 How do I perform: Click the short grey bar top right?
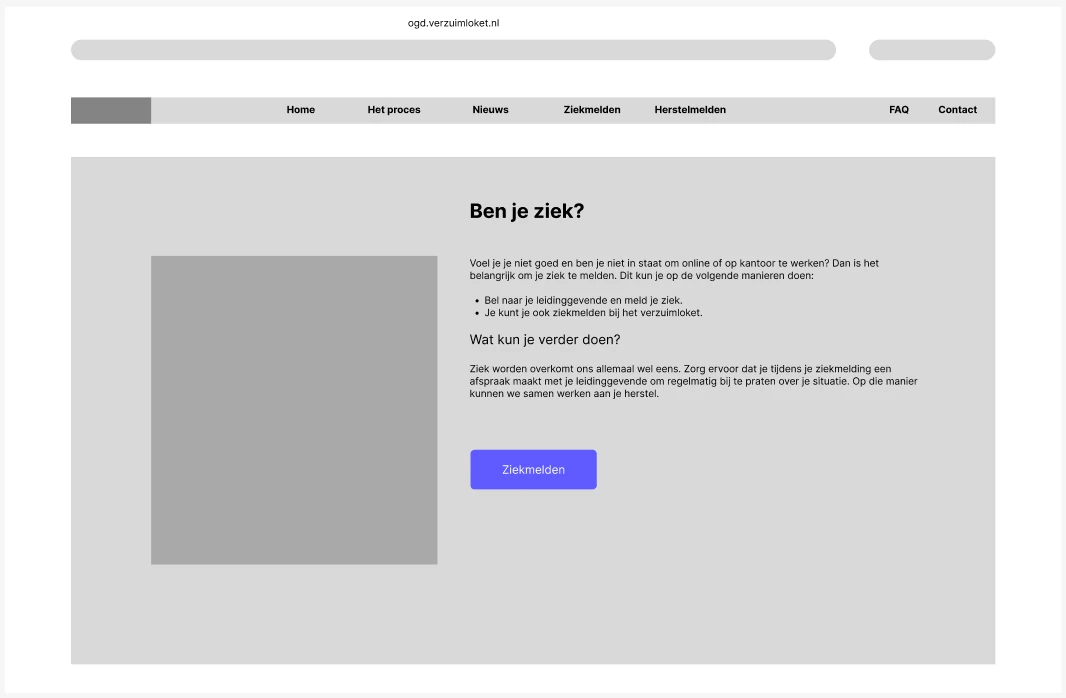(x=932, y=50)
